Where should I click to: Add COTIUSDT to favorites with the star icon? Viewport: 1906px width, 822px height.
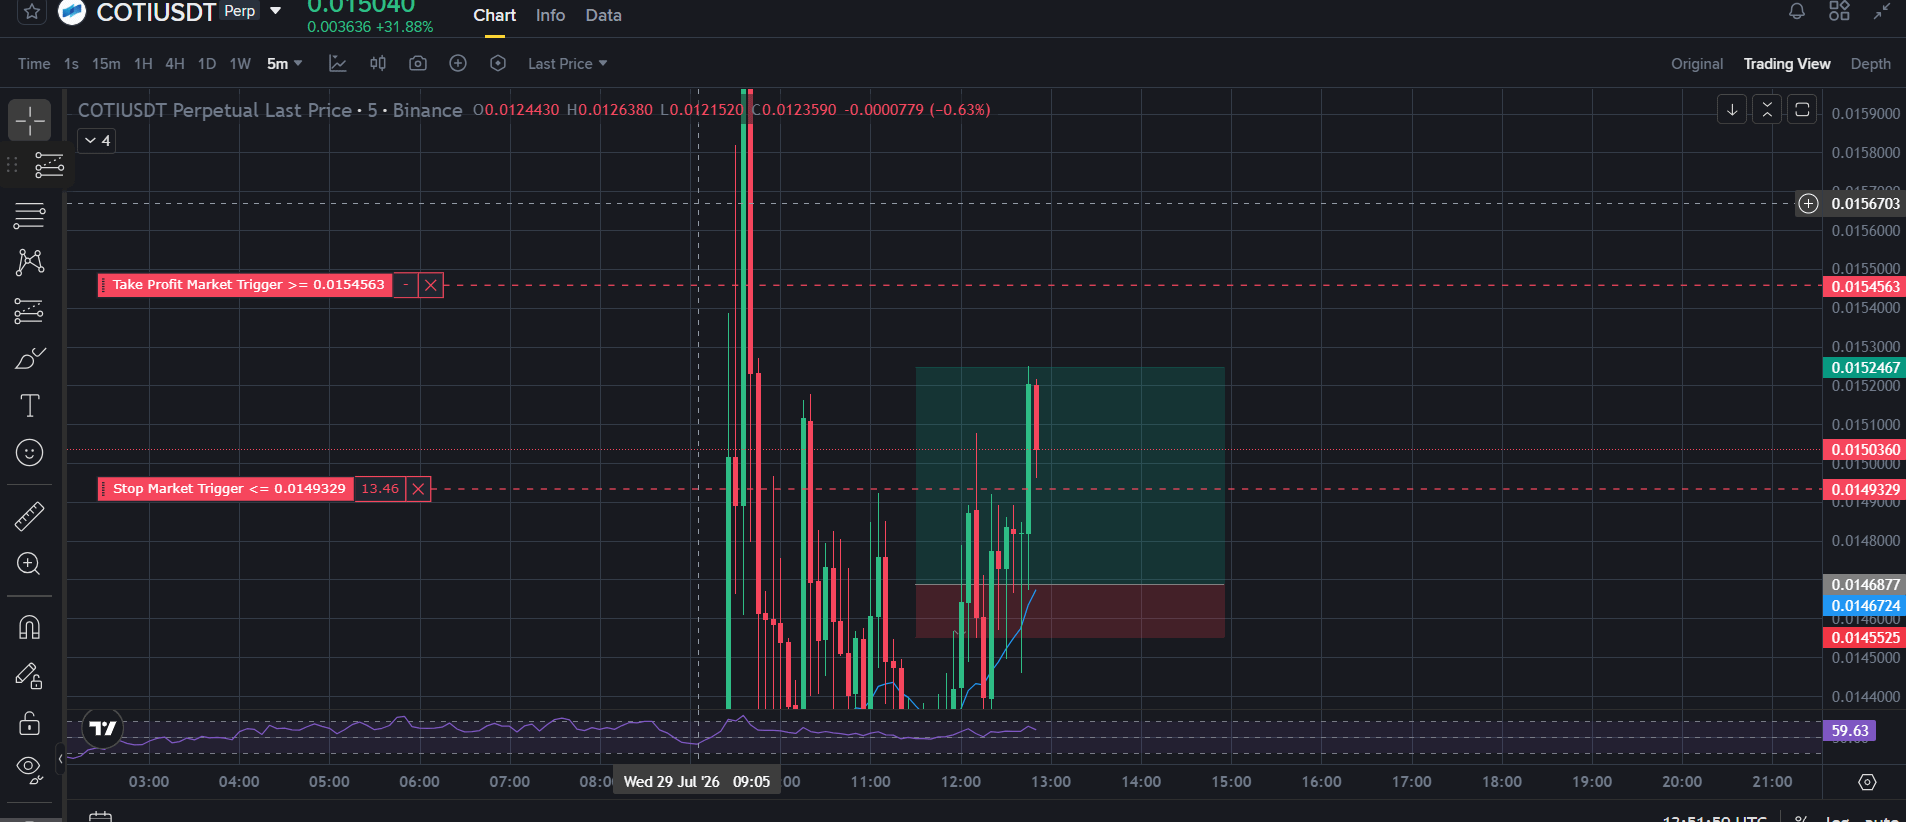tap(32, 12)
